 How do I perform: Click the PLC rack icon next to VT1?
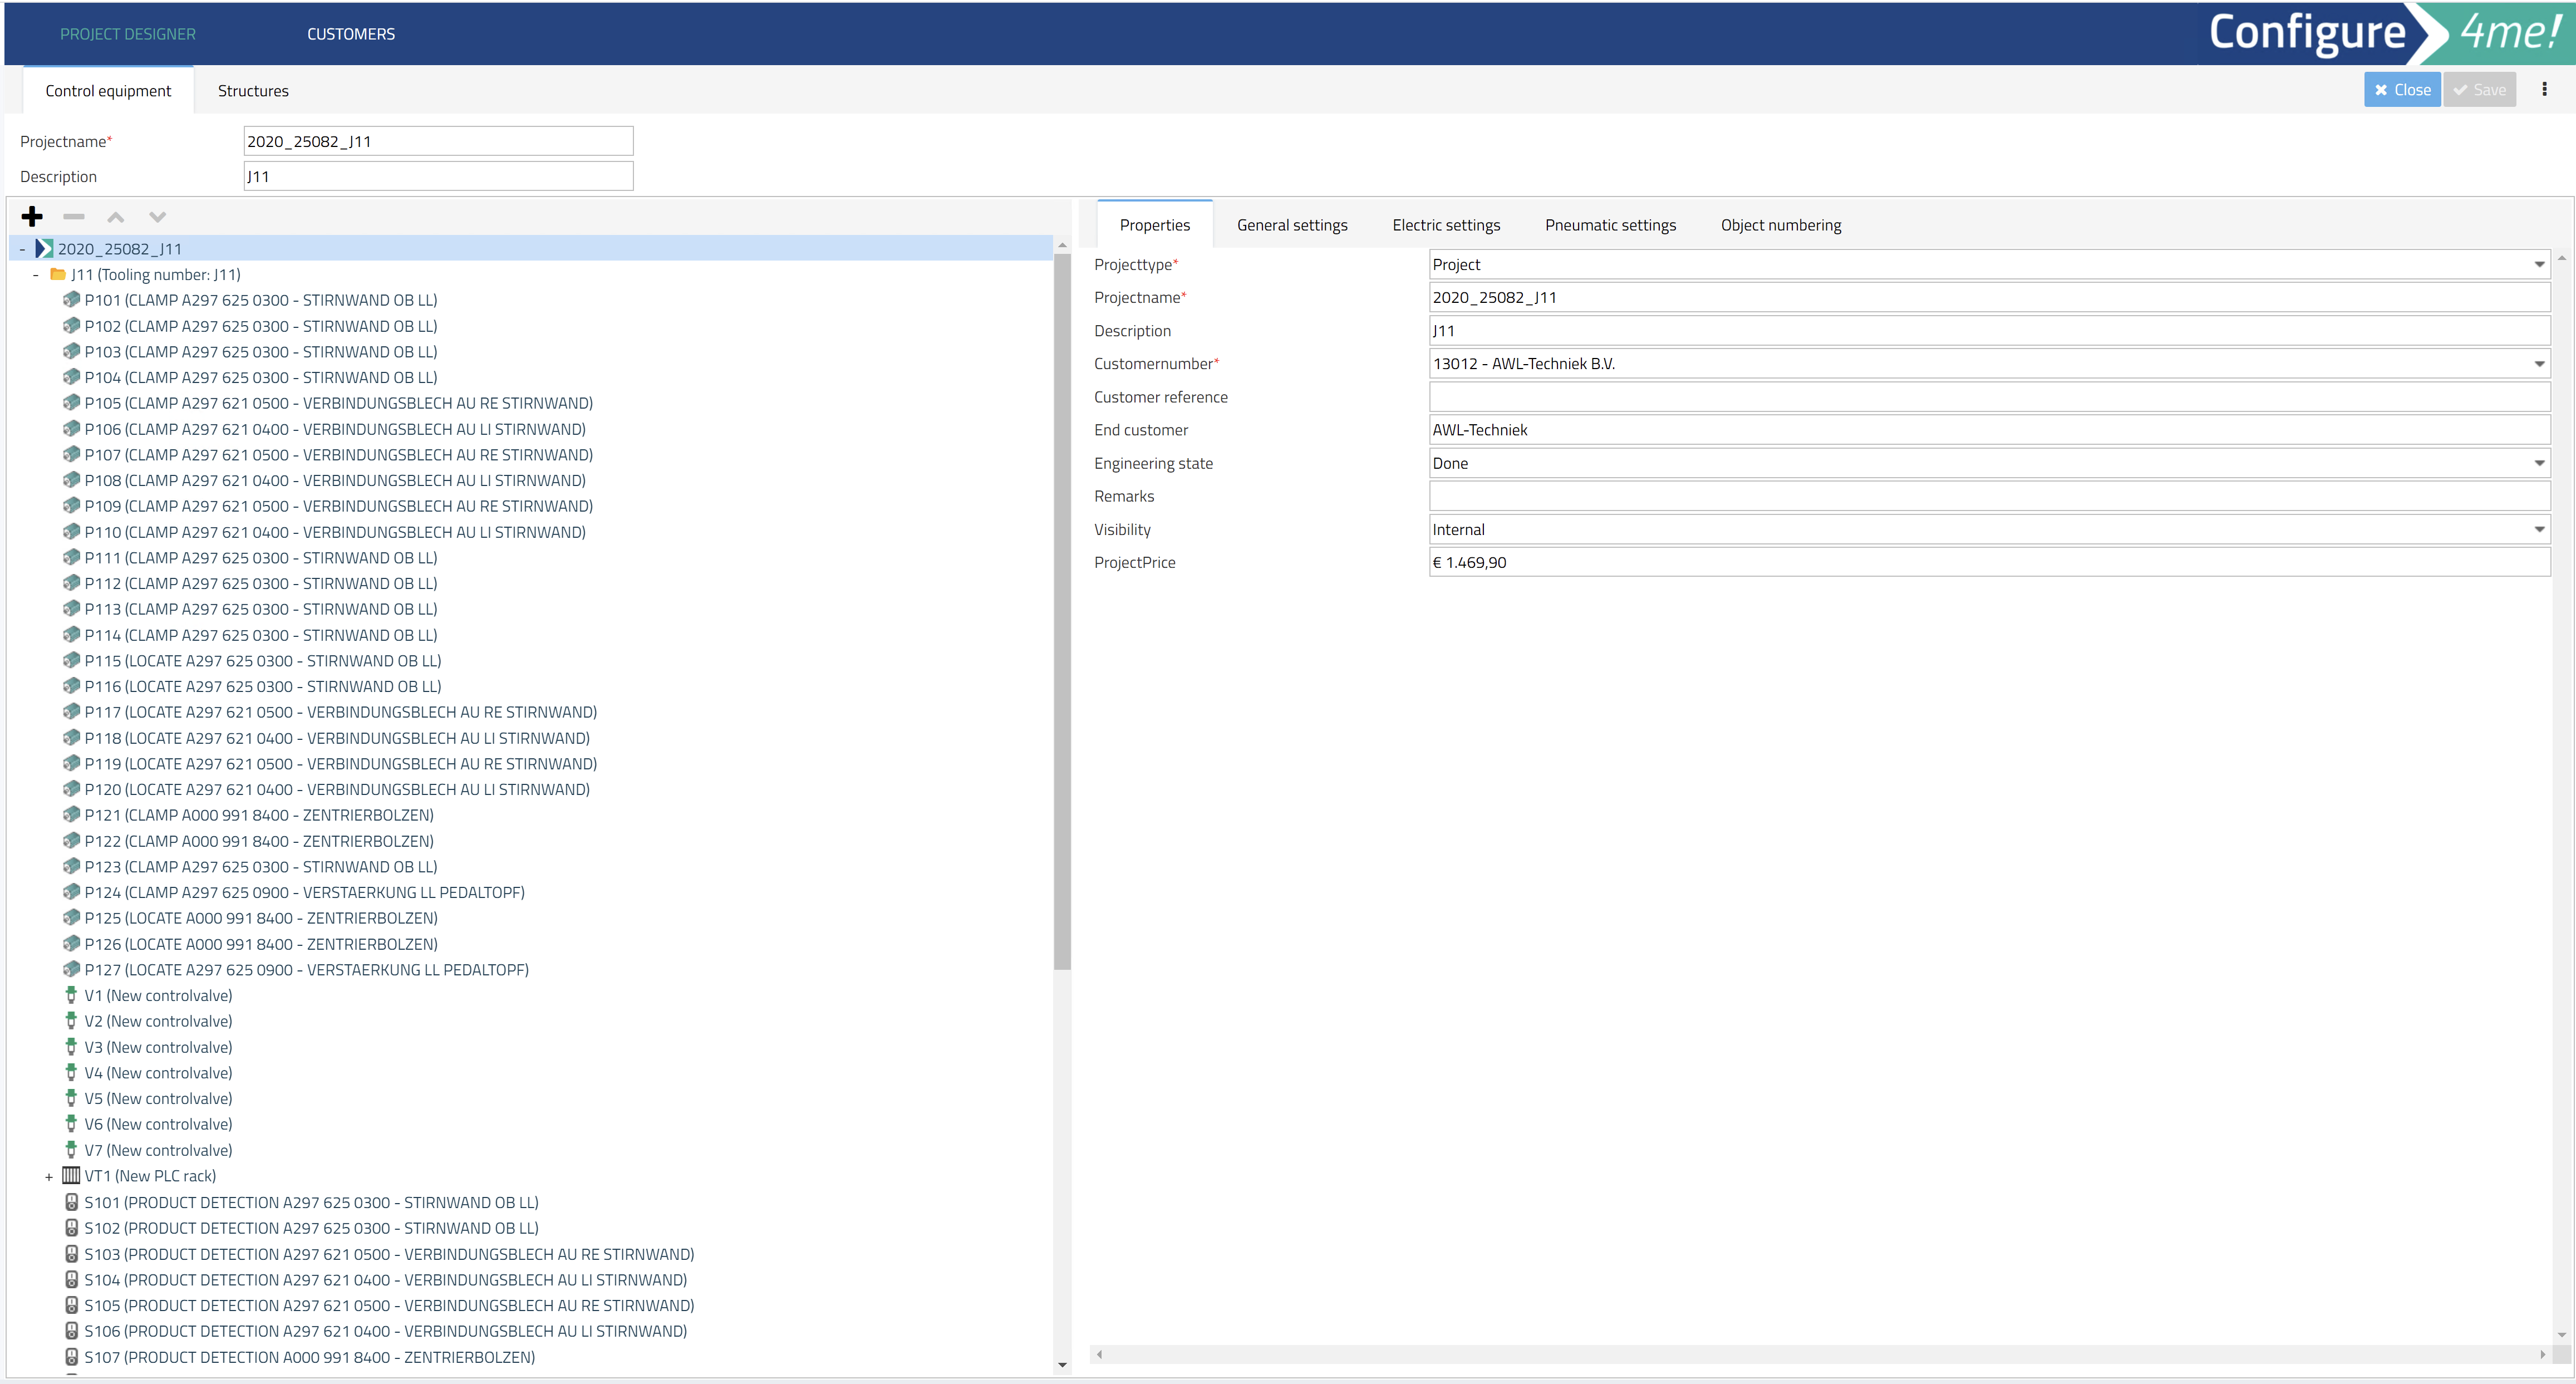coord(71,1175)
